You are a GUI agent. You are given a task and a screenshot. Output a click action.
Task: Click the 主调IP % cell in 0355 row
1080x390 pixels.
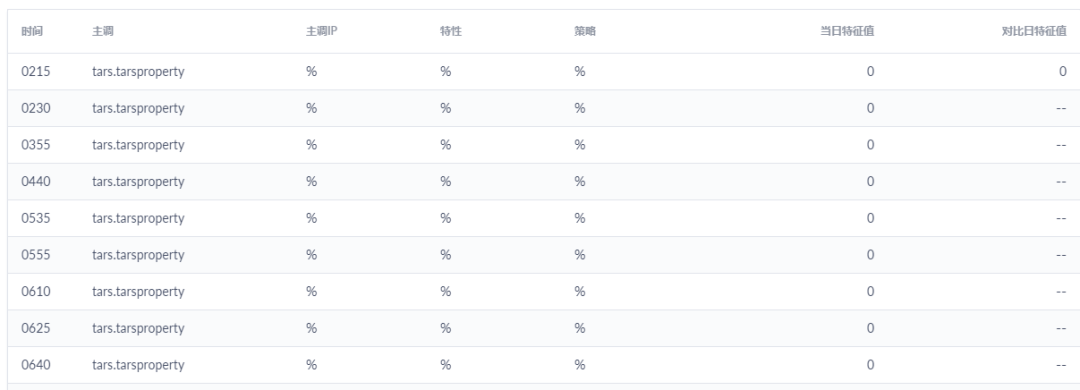coord(311,145)
